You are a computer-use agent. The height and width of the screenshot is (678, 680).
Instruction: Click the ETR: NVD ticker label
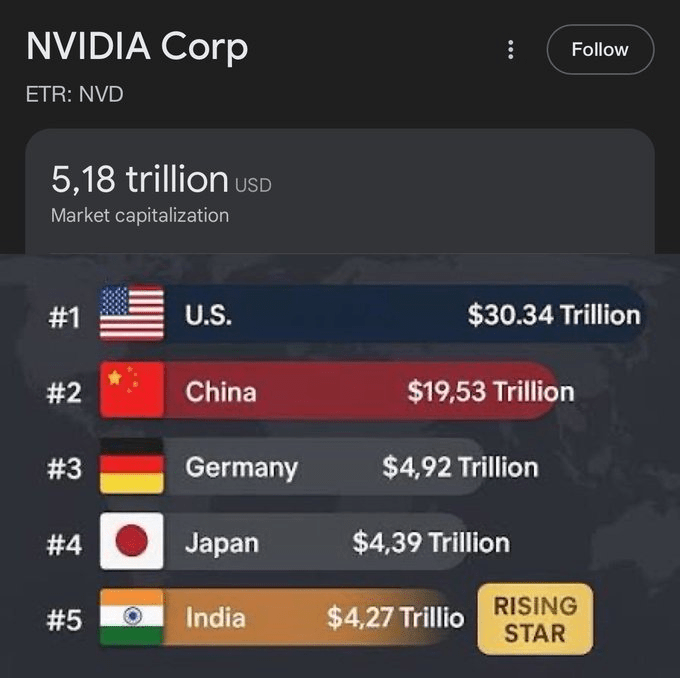click(74, 96)
